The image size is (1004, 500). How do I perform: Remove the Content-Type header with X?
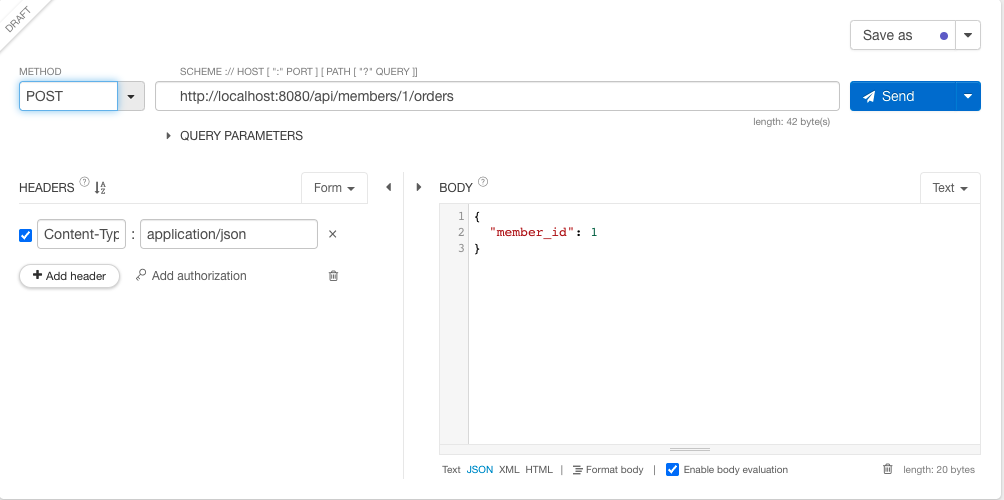[332, 234]
